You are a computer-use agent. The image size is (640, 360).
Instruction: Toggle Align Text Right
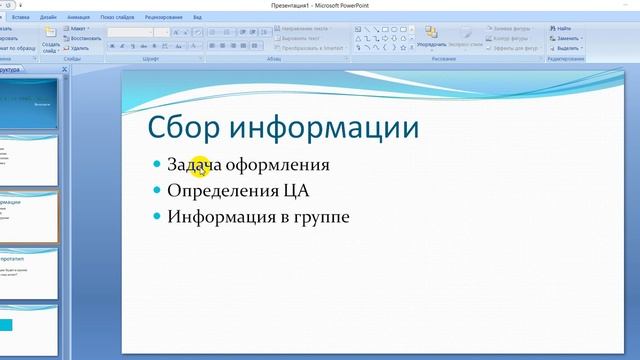coord(233,46)
